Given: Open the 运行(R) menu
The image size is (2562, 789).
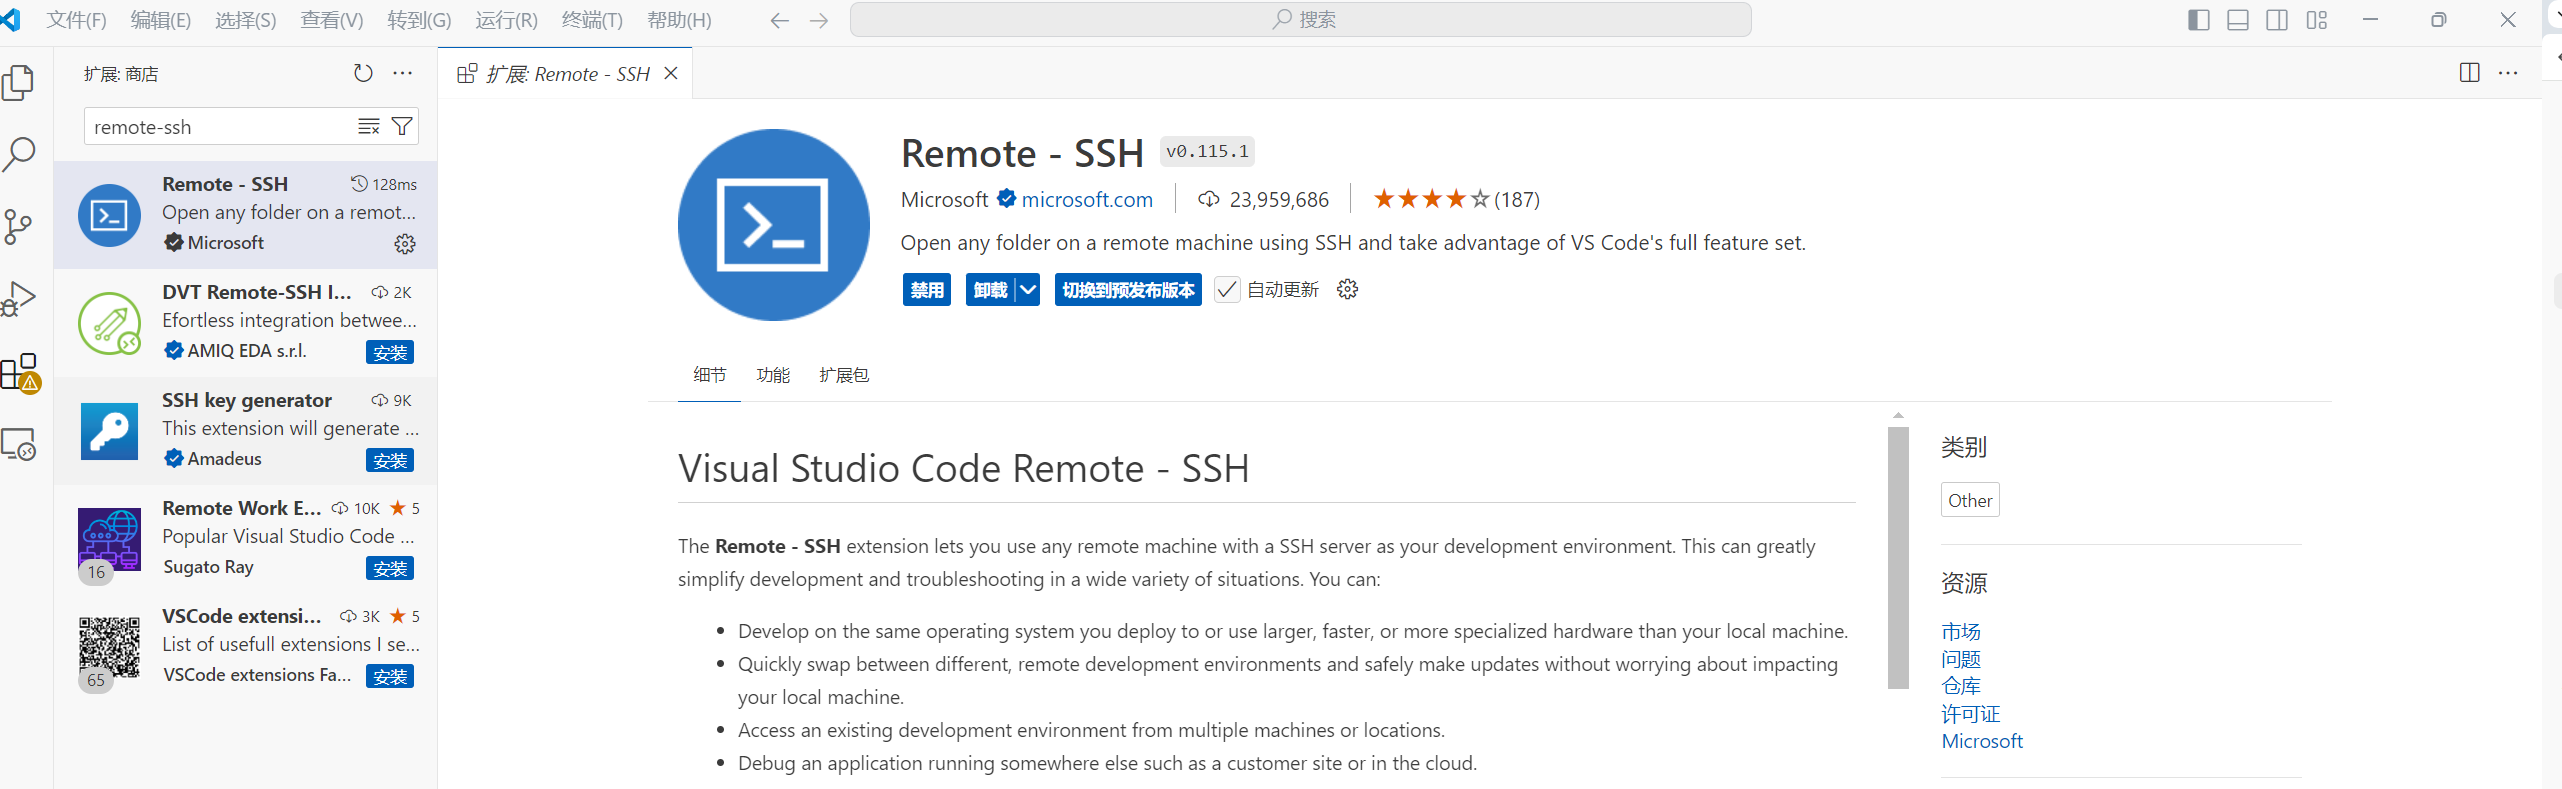Looking at the screenshot, I should click(506, 20).
